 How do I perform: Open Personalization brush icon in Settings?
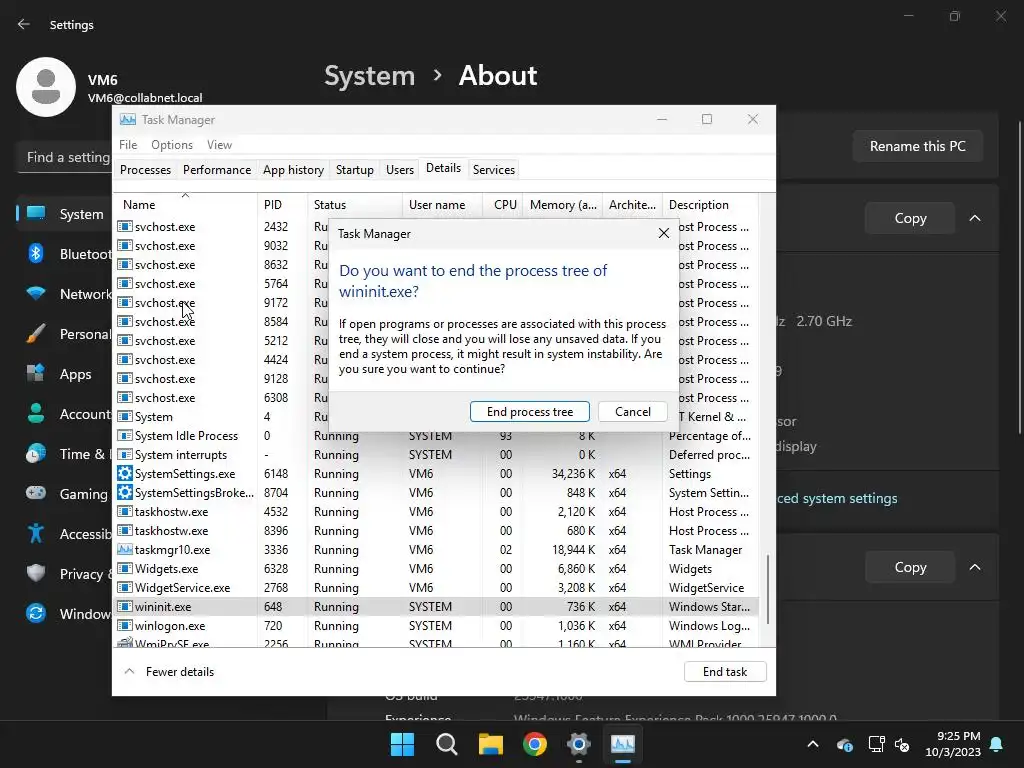pyautogui.click(x=36, y=334)
